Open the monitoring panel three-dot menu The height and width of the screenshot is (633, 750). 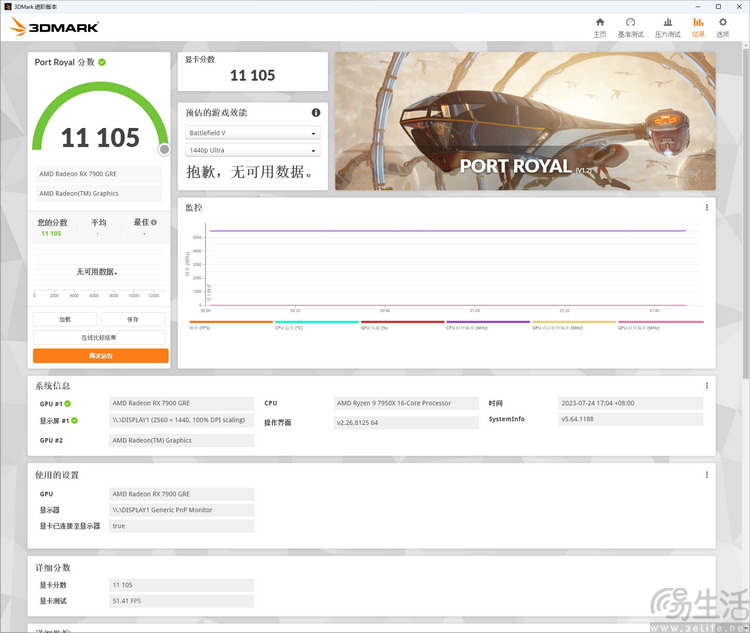pos(706,207)
